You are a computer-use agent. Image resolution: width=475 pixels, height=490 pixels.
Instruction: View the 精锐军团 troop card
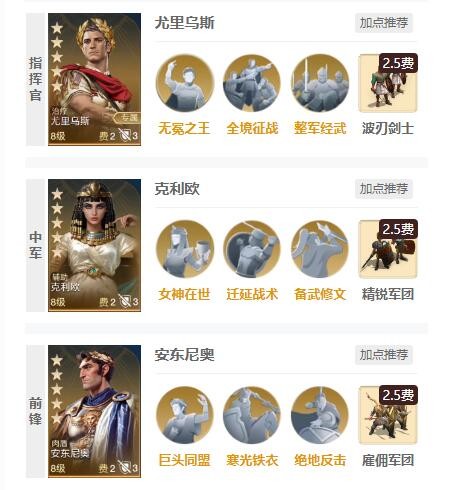(x=388, y=249)
